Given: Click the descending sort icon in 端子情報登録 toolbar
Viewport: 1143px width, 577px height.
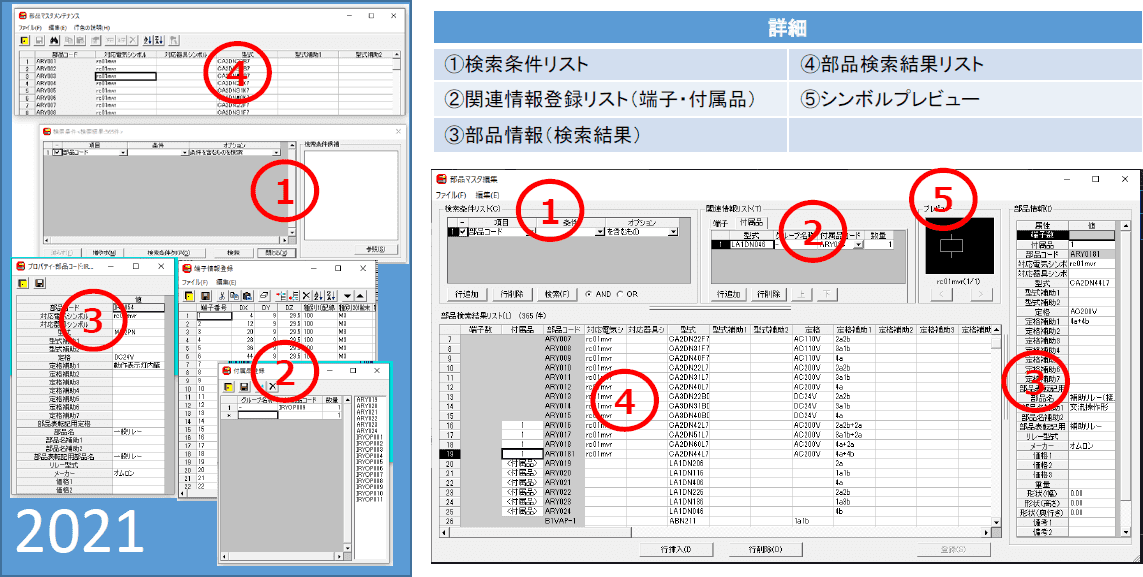Looking at the screenshot, I should pos(331,296).
